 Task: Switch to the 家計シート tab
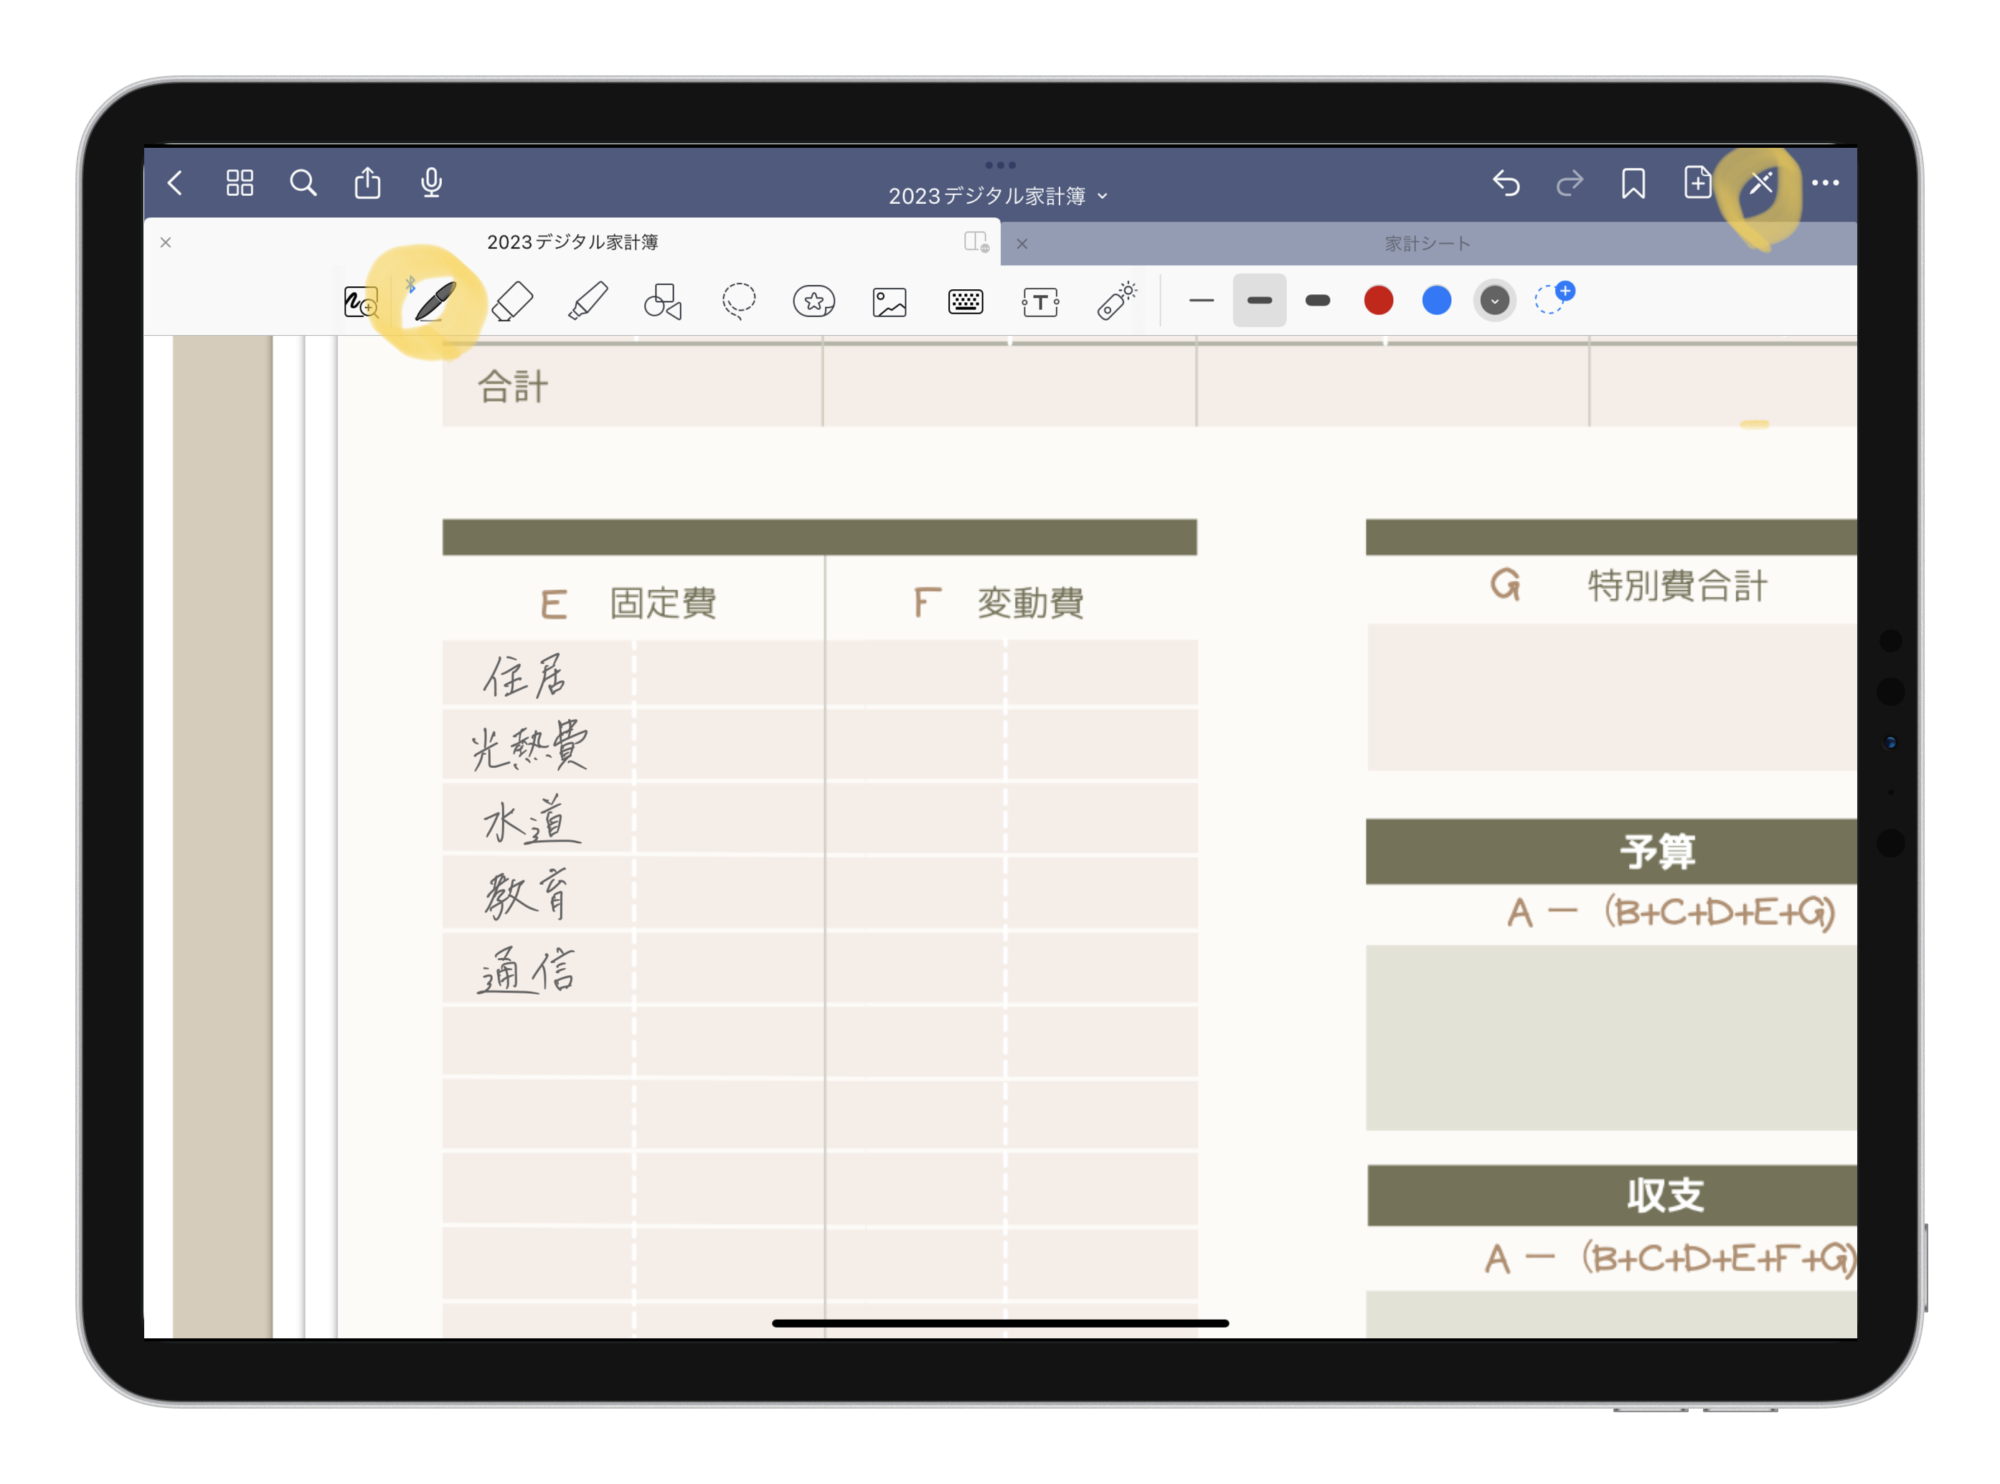(1426, 243)
